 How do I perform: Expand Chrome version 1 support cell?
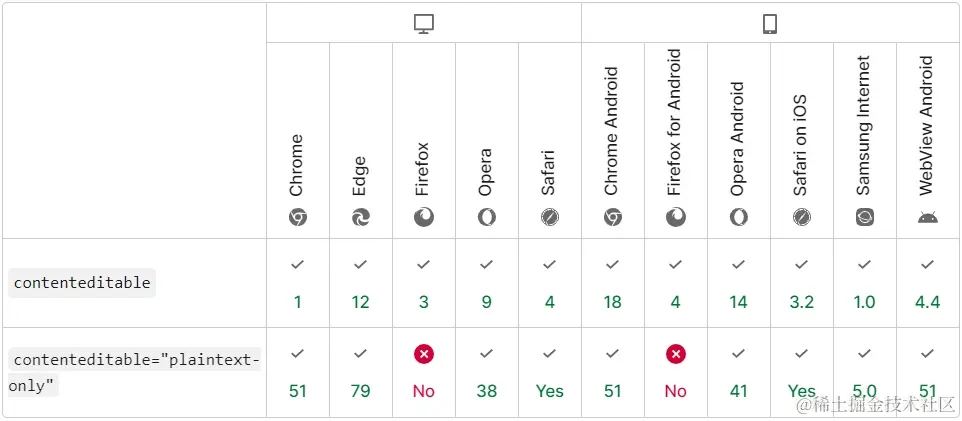(x=298, y=283)
